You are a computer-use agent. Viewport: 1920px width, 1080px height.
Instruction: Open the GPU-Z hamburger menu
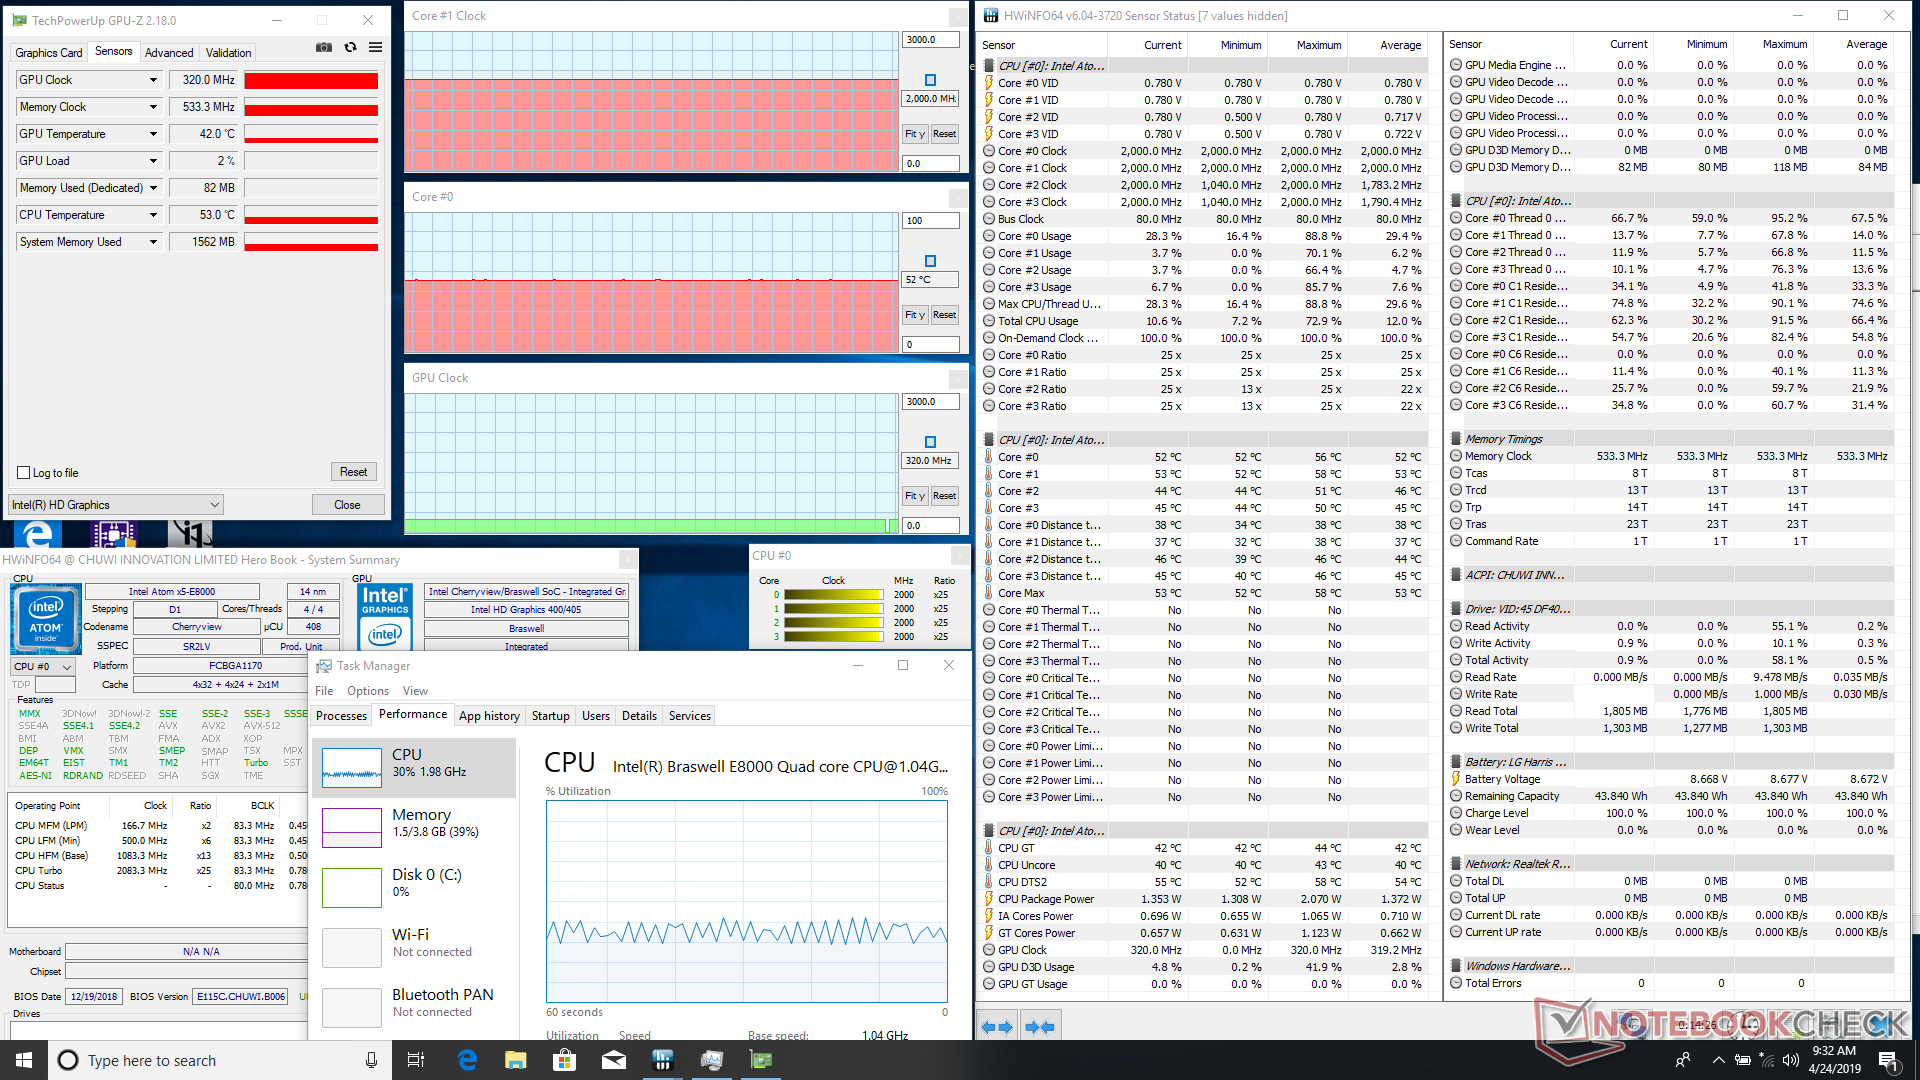[x=375, y=47]
